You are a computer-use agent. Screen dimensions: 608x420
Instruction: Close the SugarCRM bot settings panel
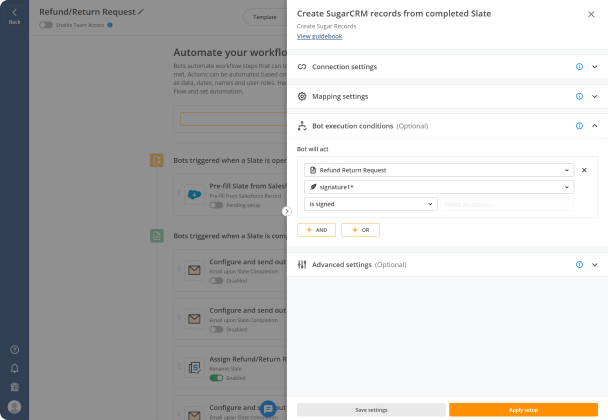pos(591,14)
